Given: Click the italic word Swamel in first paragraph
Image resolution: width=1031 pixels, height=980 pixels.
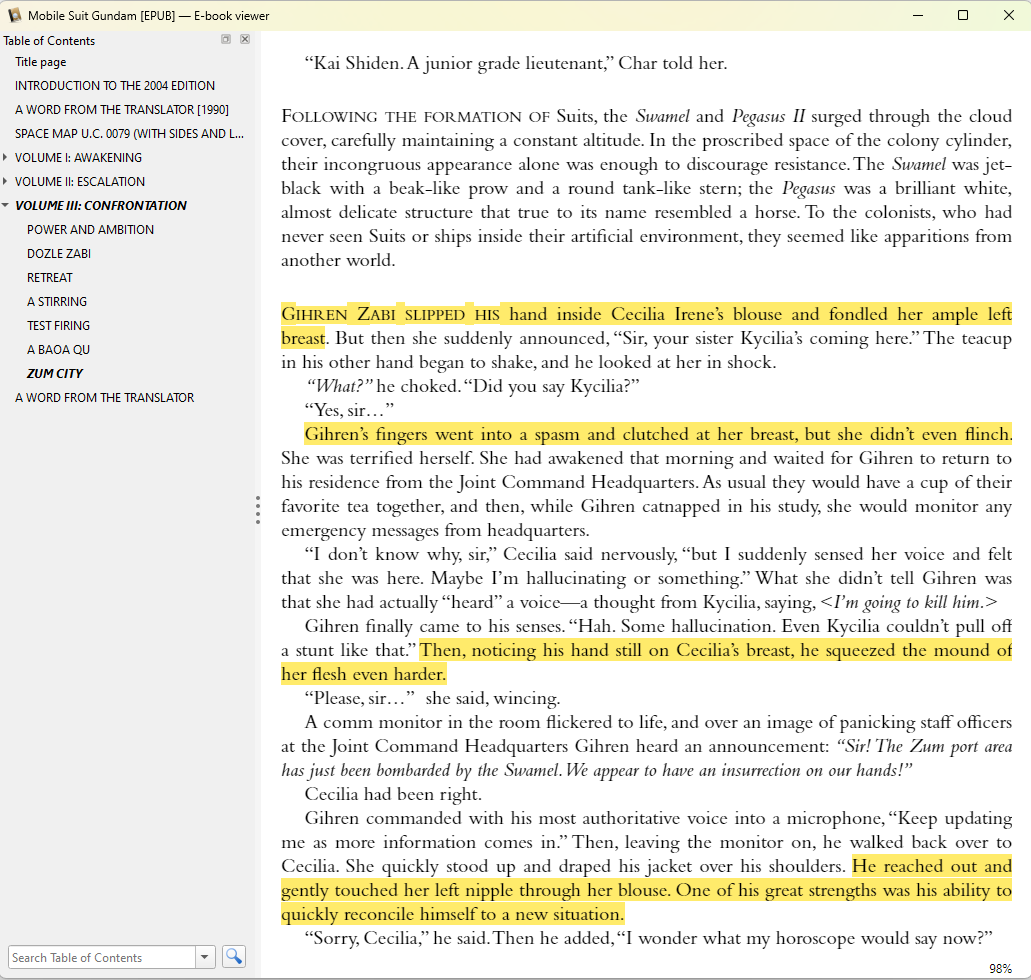Looking at the screenshot, I should tap(662, 116).
